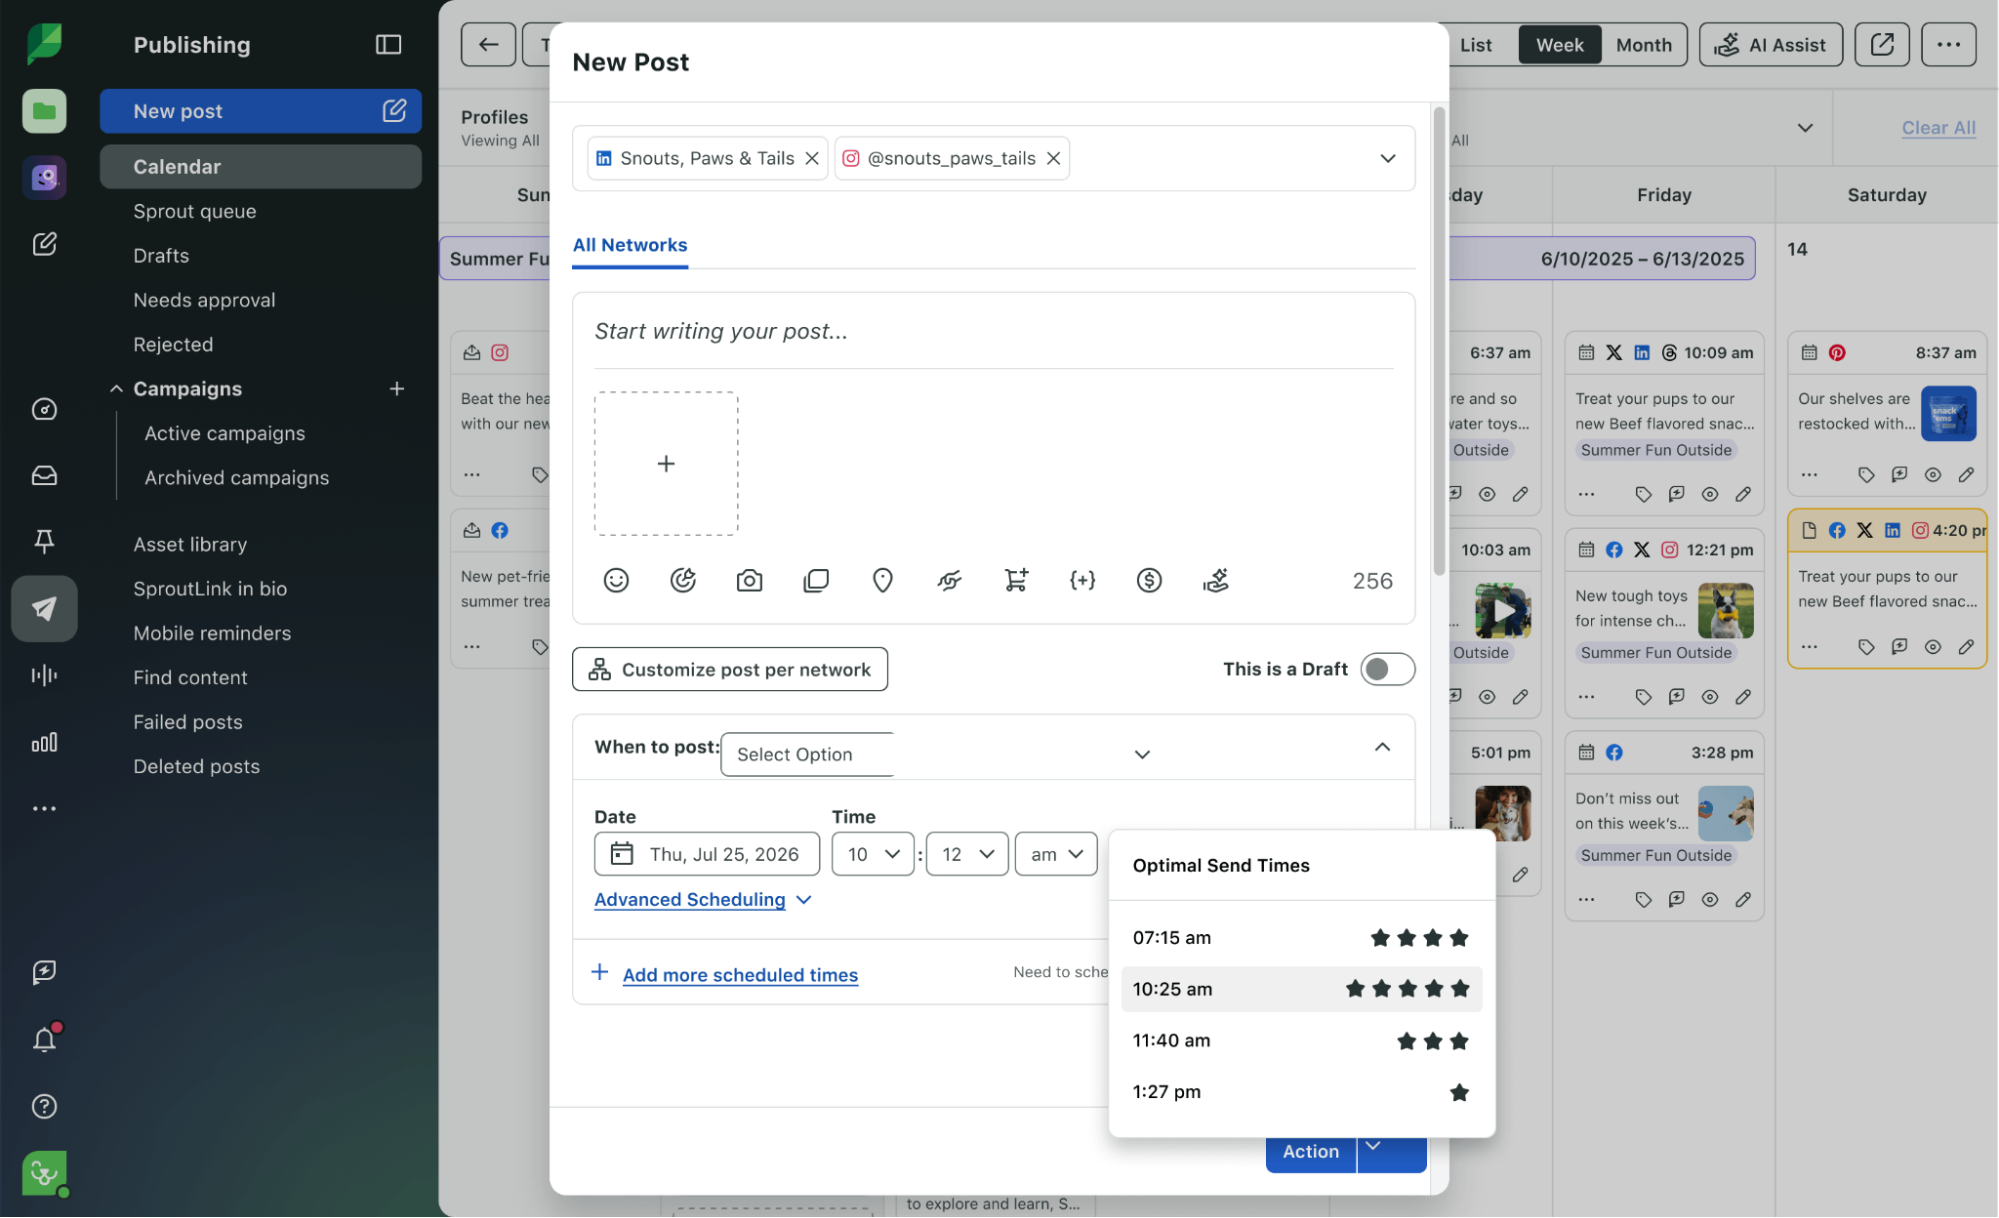Open the reports bar chart sidebar icon
This screenshot has height=1218, width=1999.
pyautogui.click(x=44, y=742)
